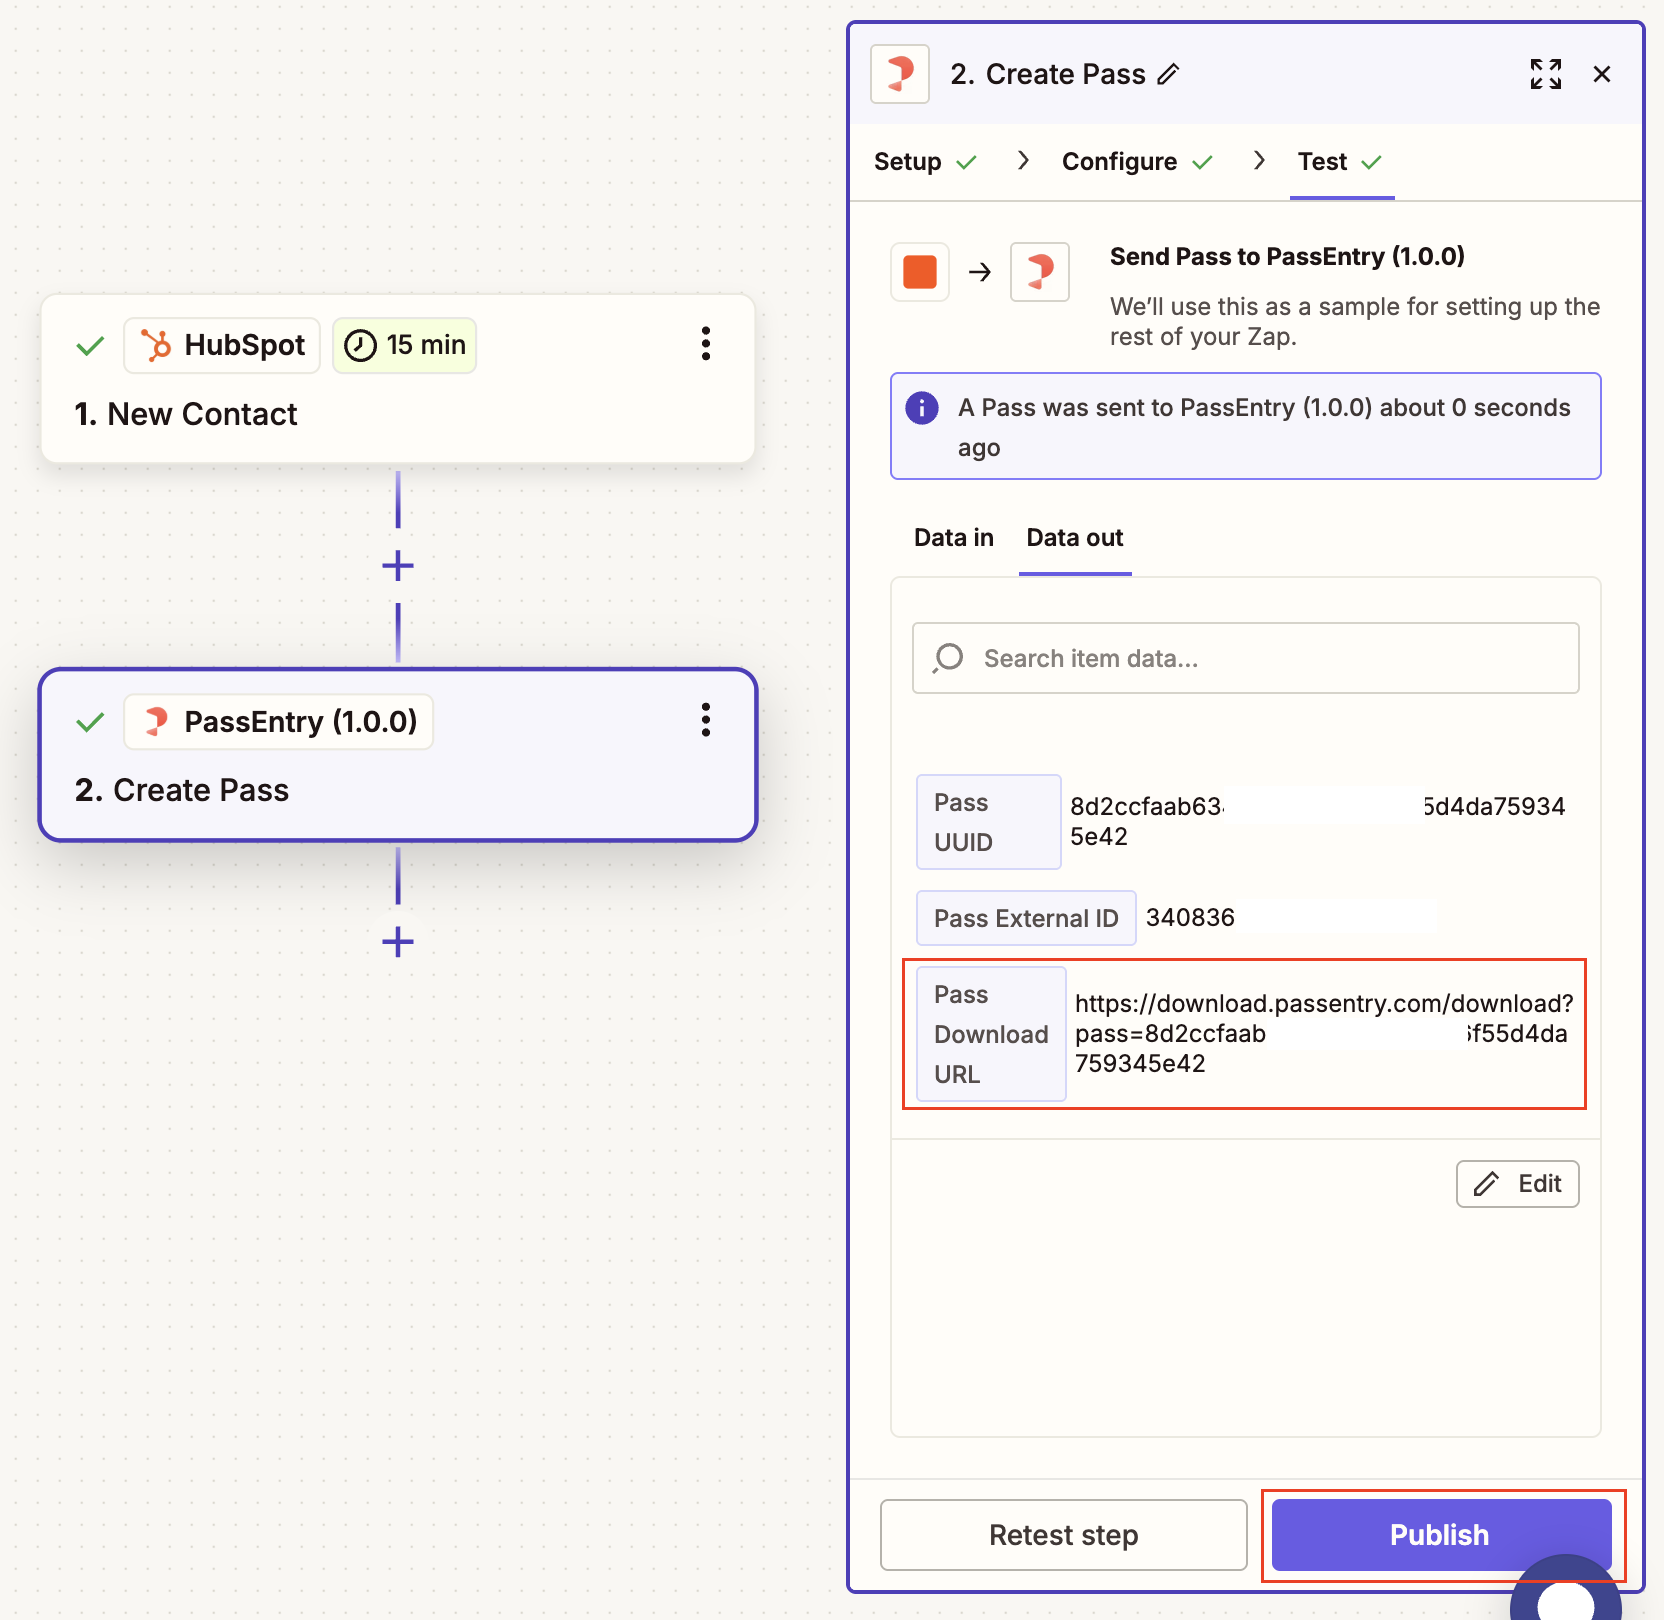
Task: Switch to the Data in tab
Action: click(954, 538)
